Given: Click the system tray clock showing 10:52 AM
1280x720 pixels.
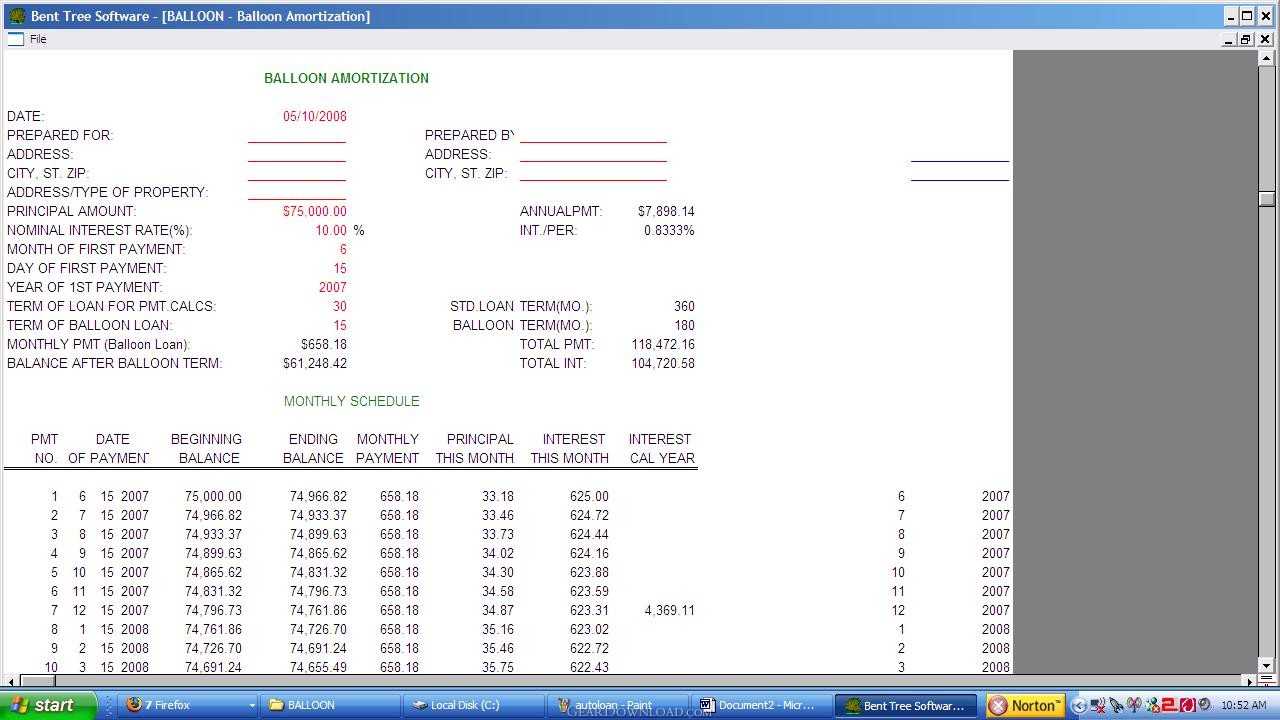Looking at the screenshot, I should click(x=1243, y=705).
